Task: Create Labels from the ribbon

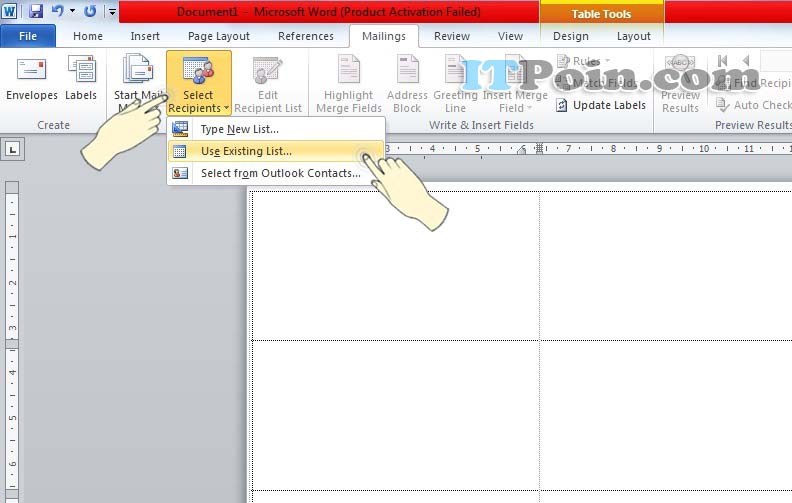Action: pyautogui.click(x=81, y=80)
